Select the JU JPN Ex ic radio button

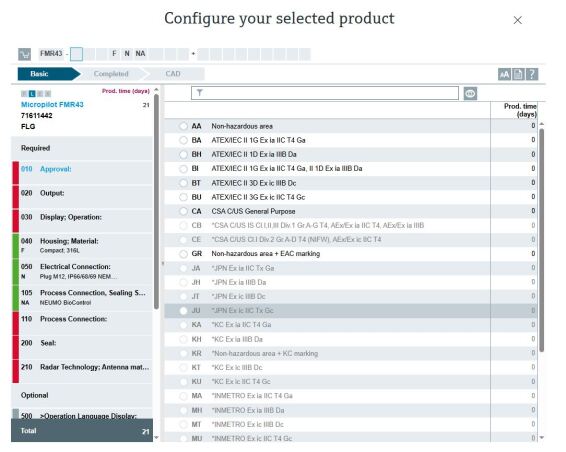(183, 310)
